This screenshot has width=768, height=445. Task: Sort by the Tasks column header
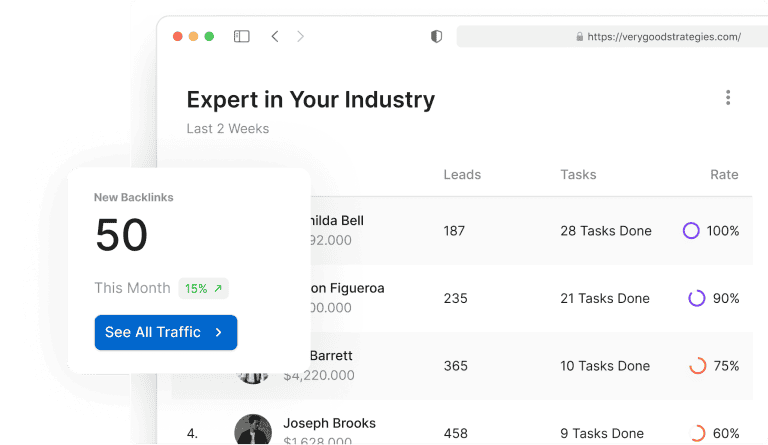[578, 175]
